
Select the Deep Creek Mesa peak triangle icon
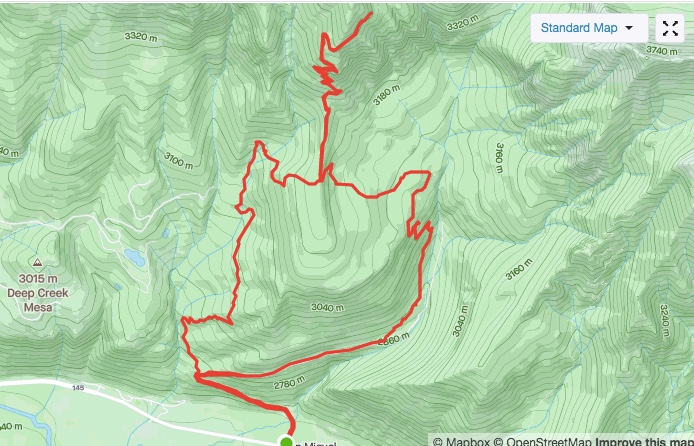tap(37, 262)
